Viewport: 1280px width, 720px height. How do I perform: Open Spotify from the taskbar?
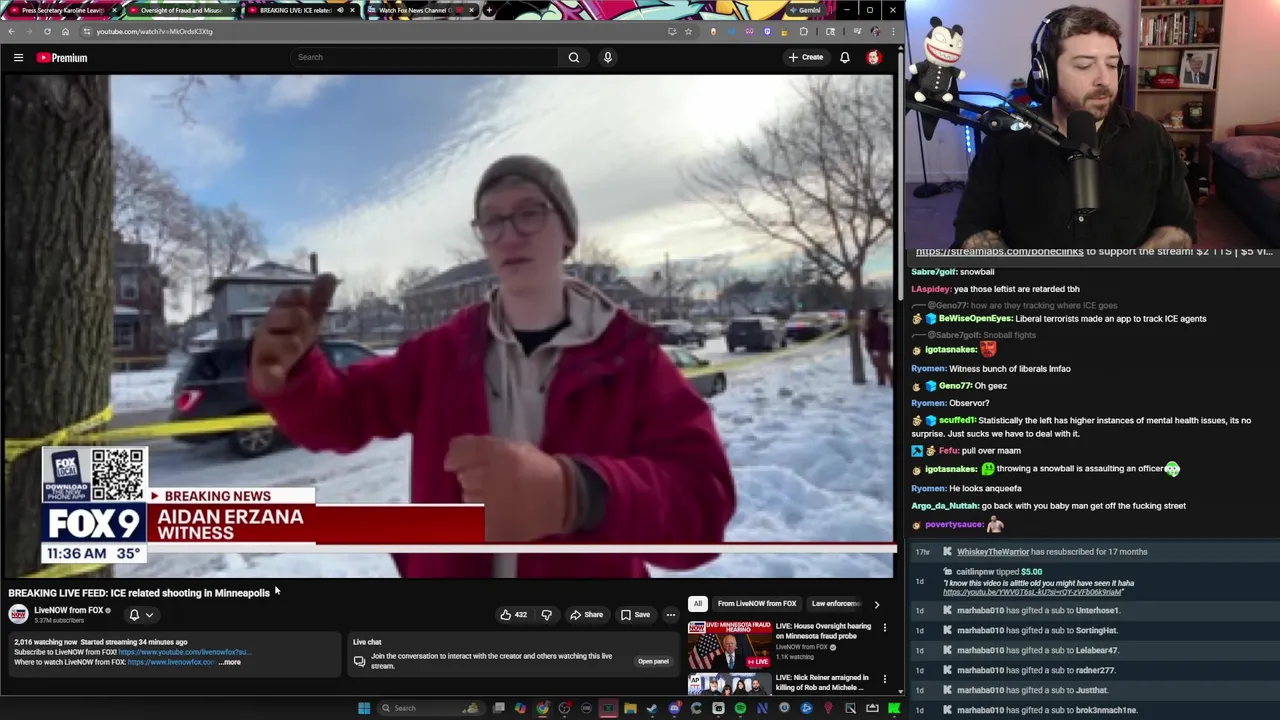(740, 708)
